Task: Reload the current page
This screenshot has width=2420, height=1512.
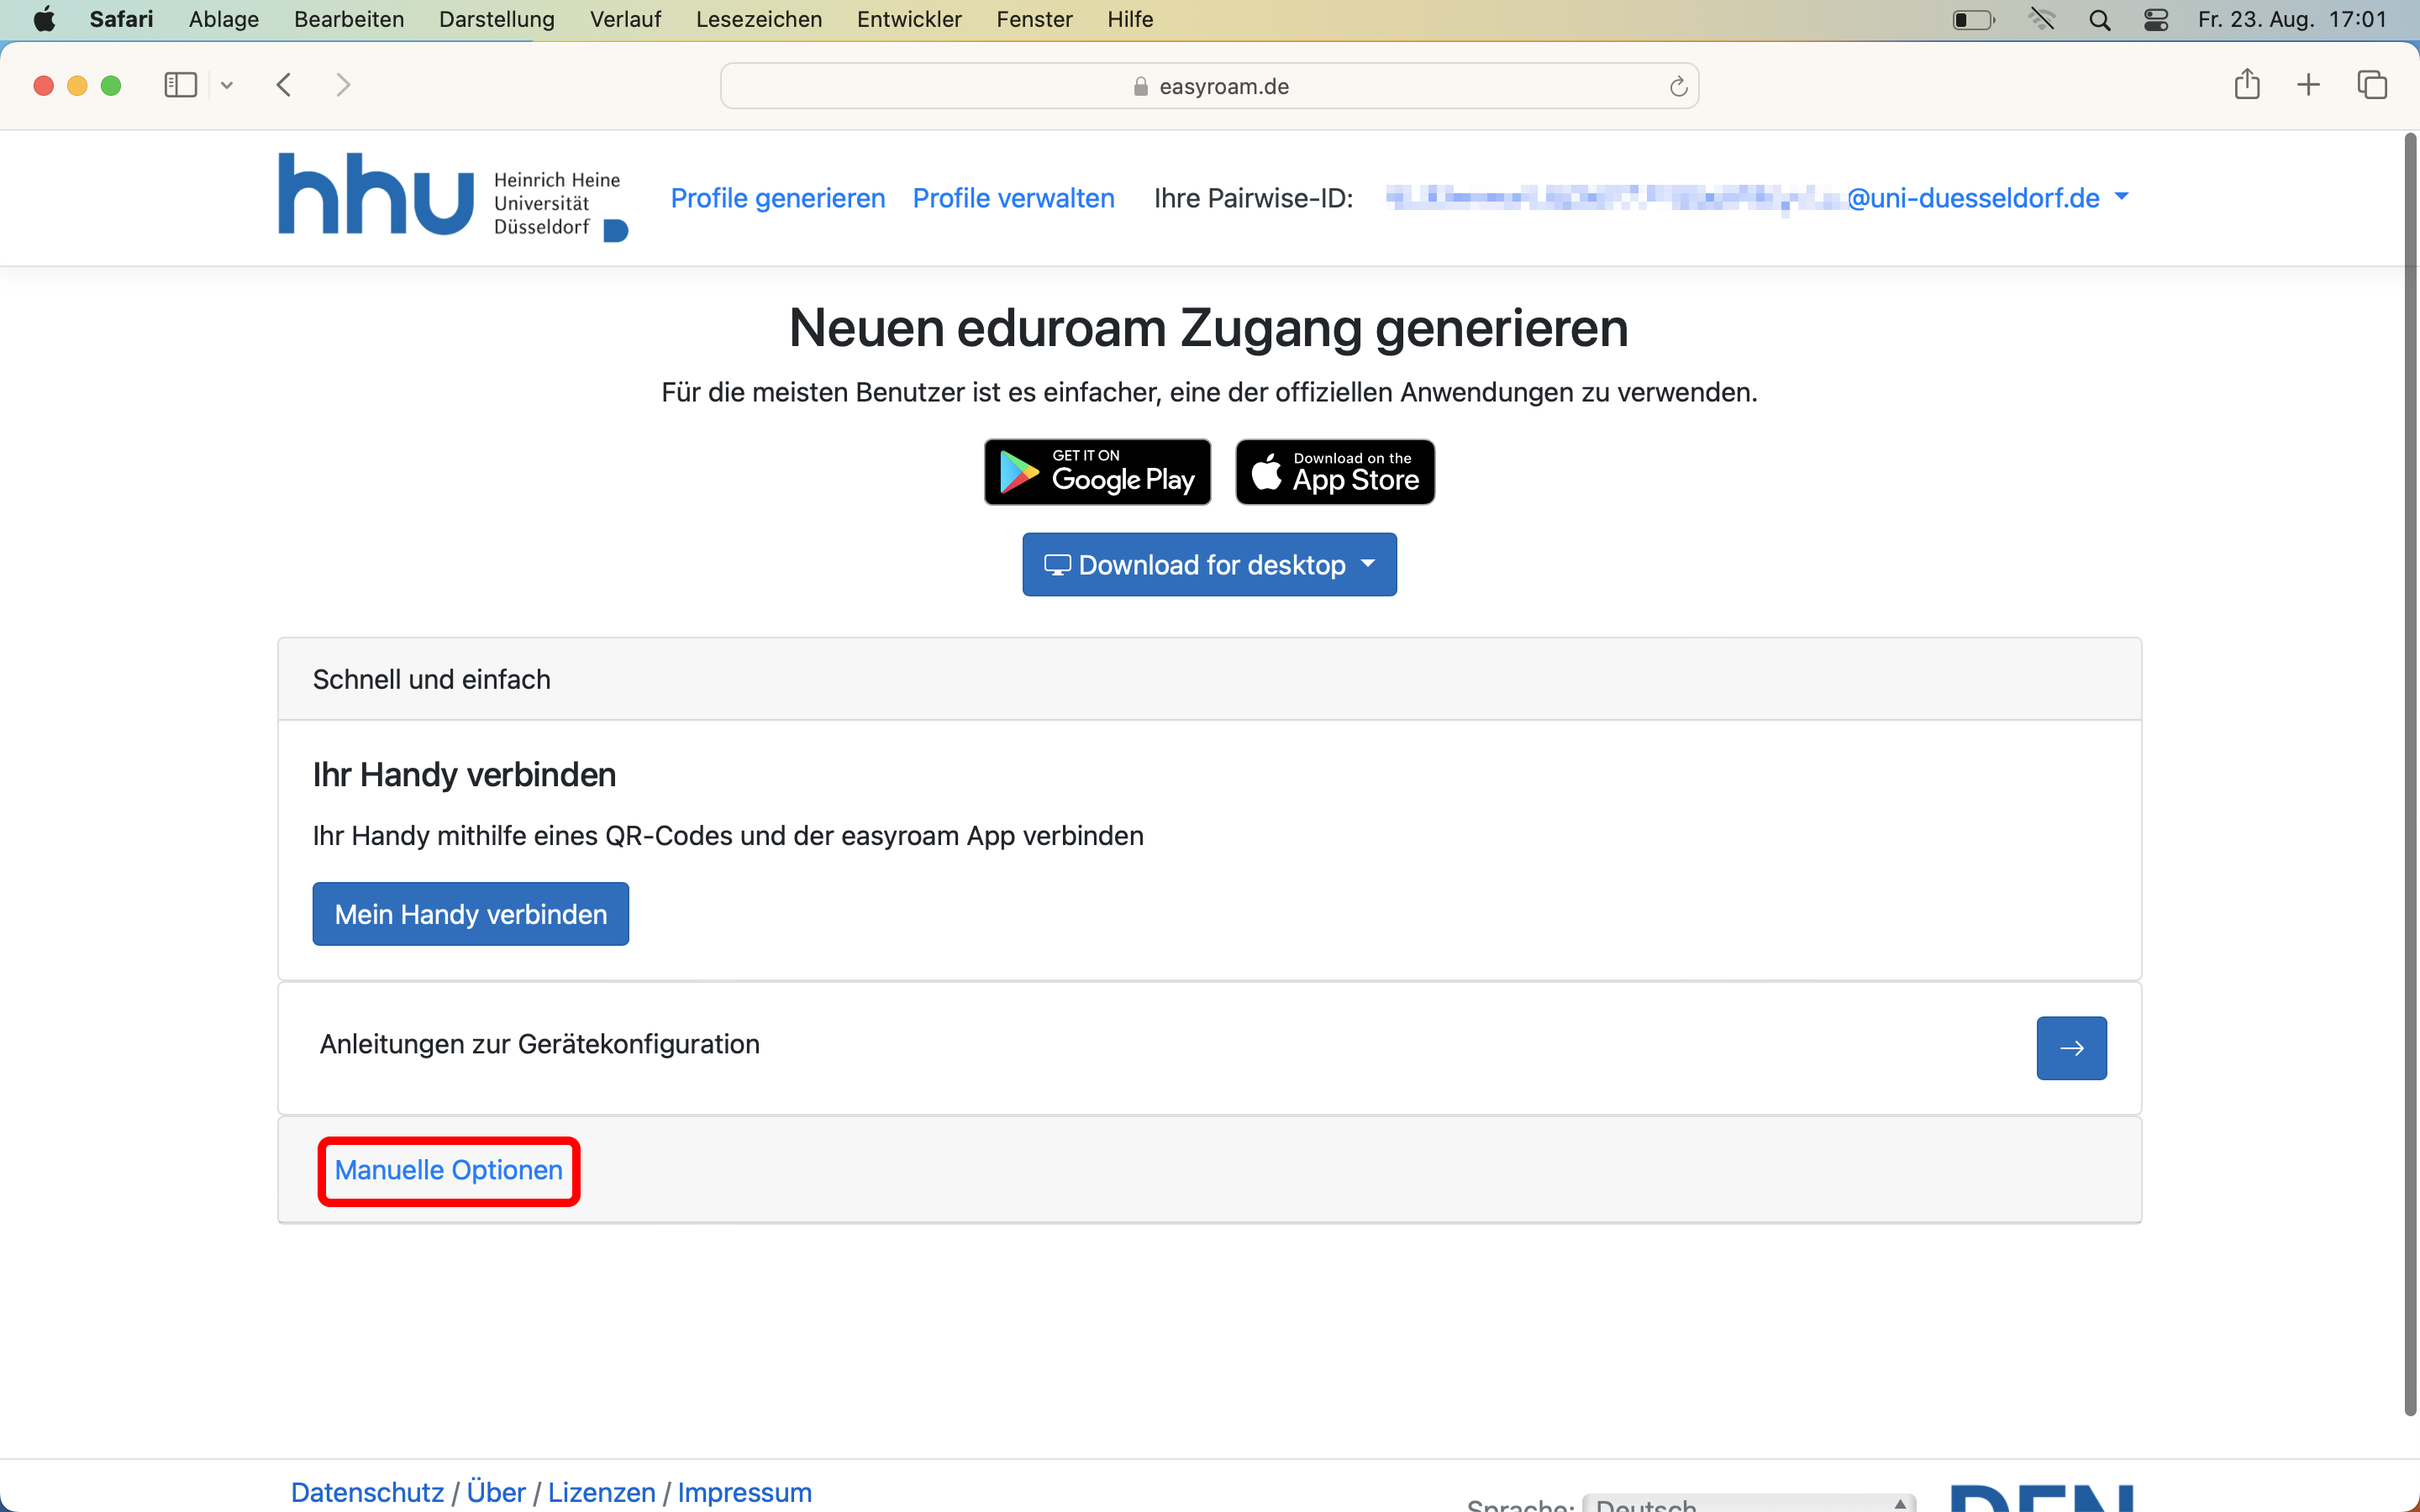Action: [x=1678, y=87]
